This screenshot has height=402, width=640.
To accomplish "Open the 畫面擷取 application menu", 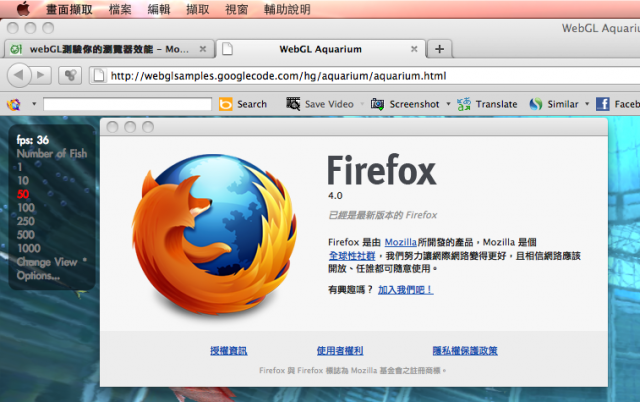I will (x=69, y=9).
